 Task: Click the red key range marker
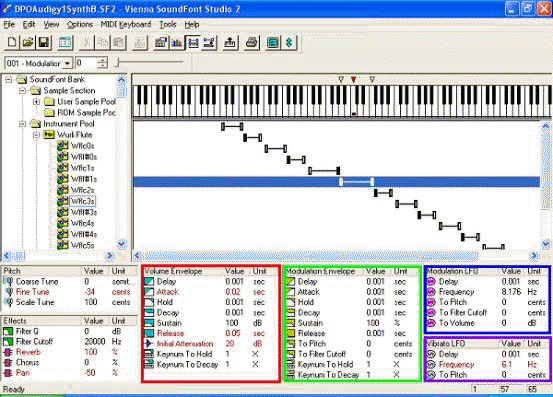tap(354, 80)
